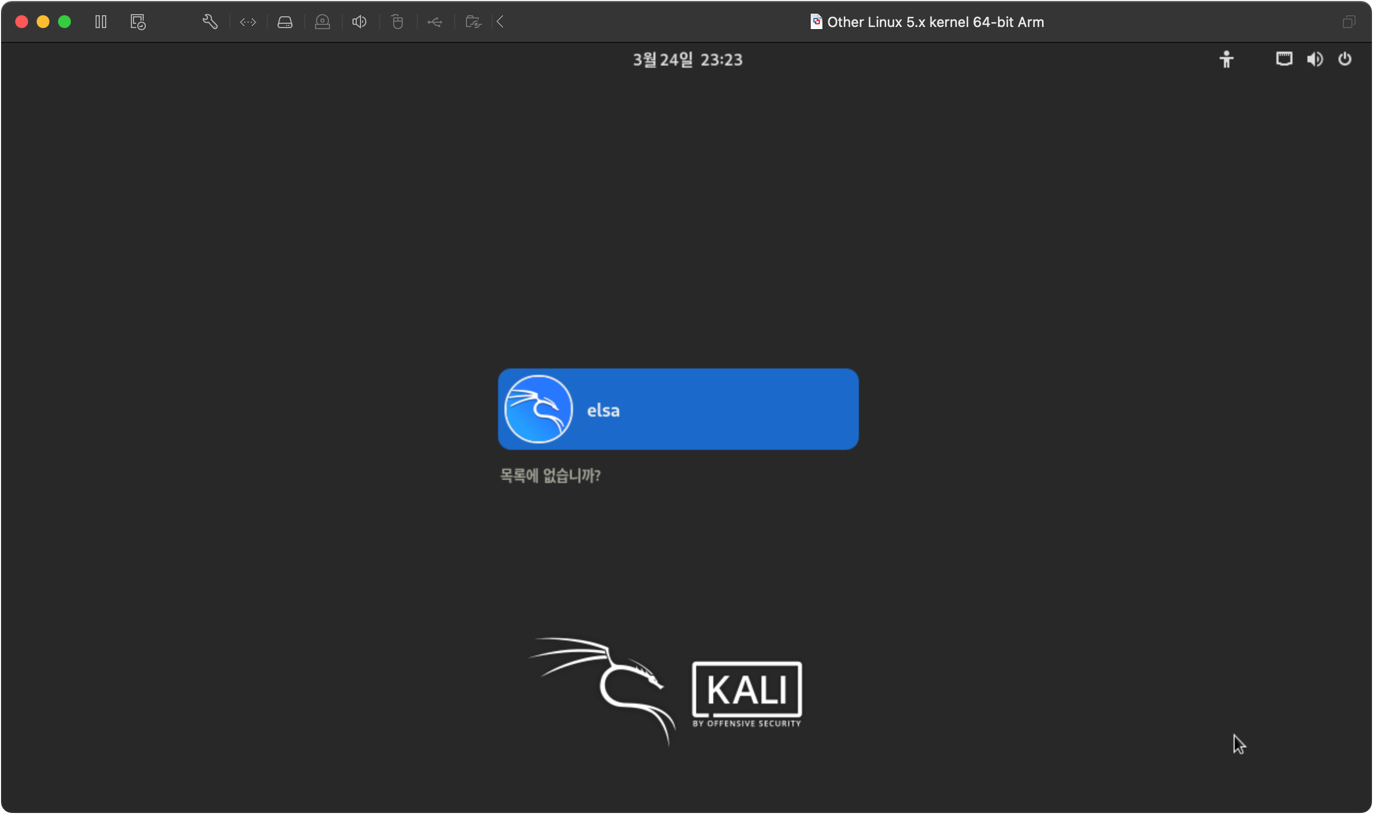The width and height of the screenshot is (1373, 814).
Task: Pause the virtual machine
Action: (x=101, y=22)
